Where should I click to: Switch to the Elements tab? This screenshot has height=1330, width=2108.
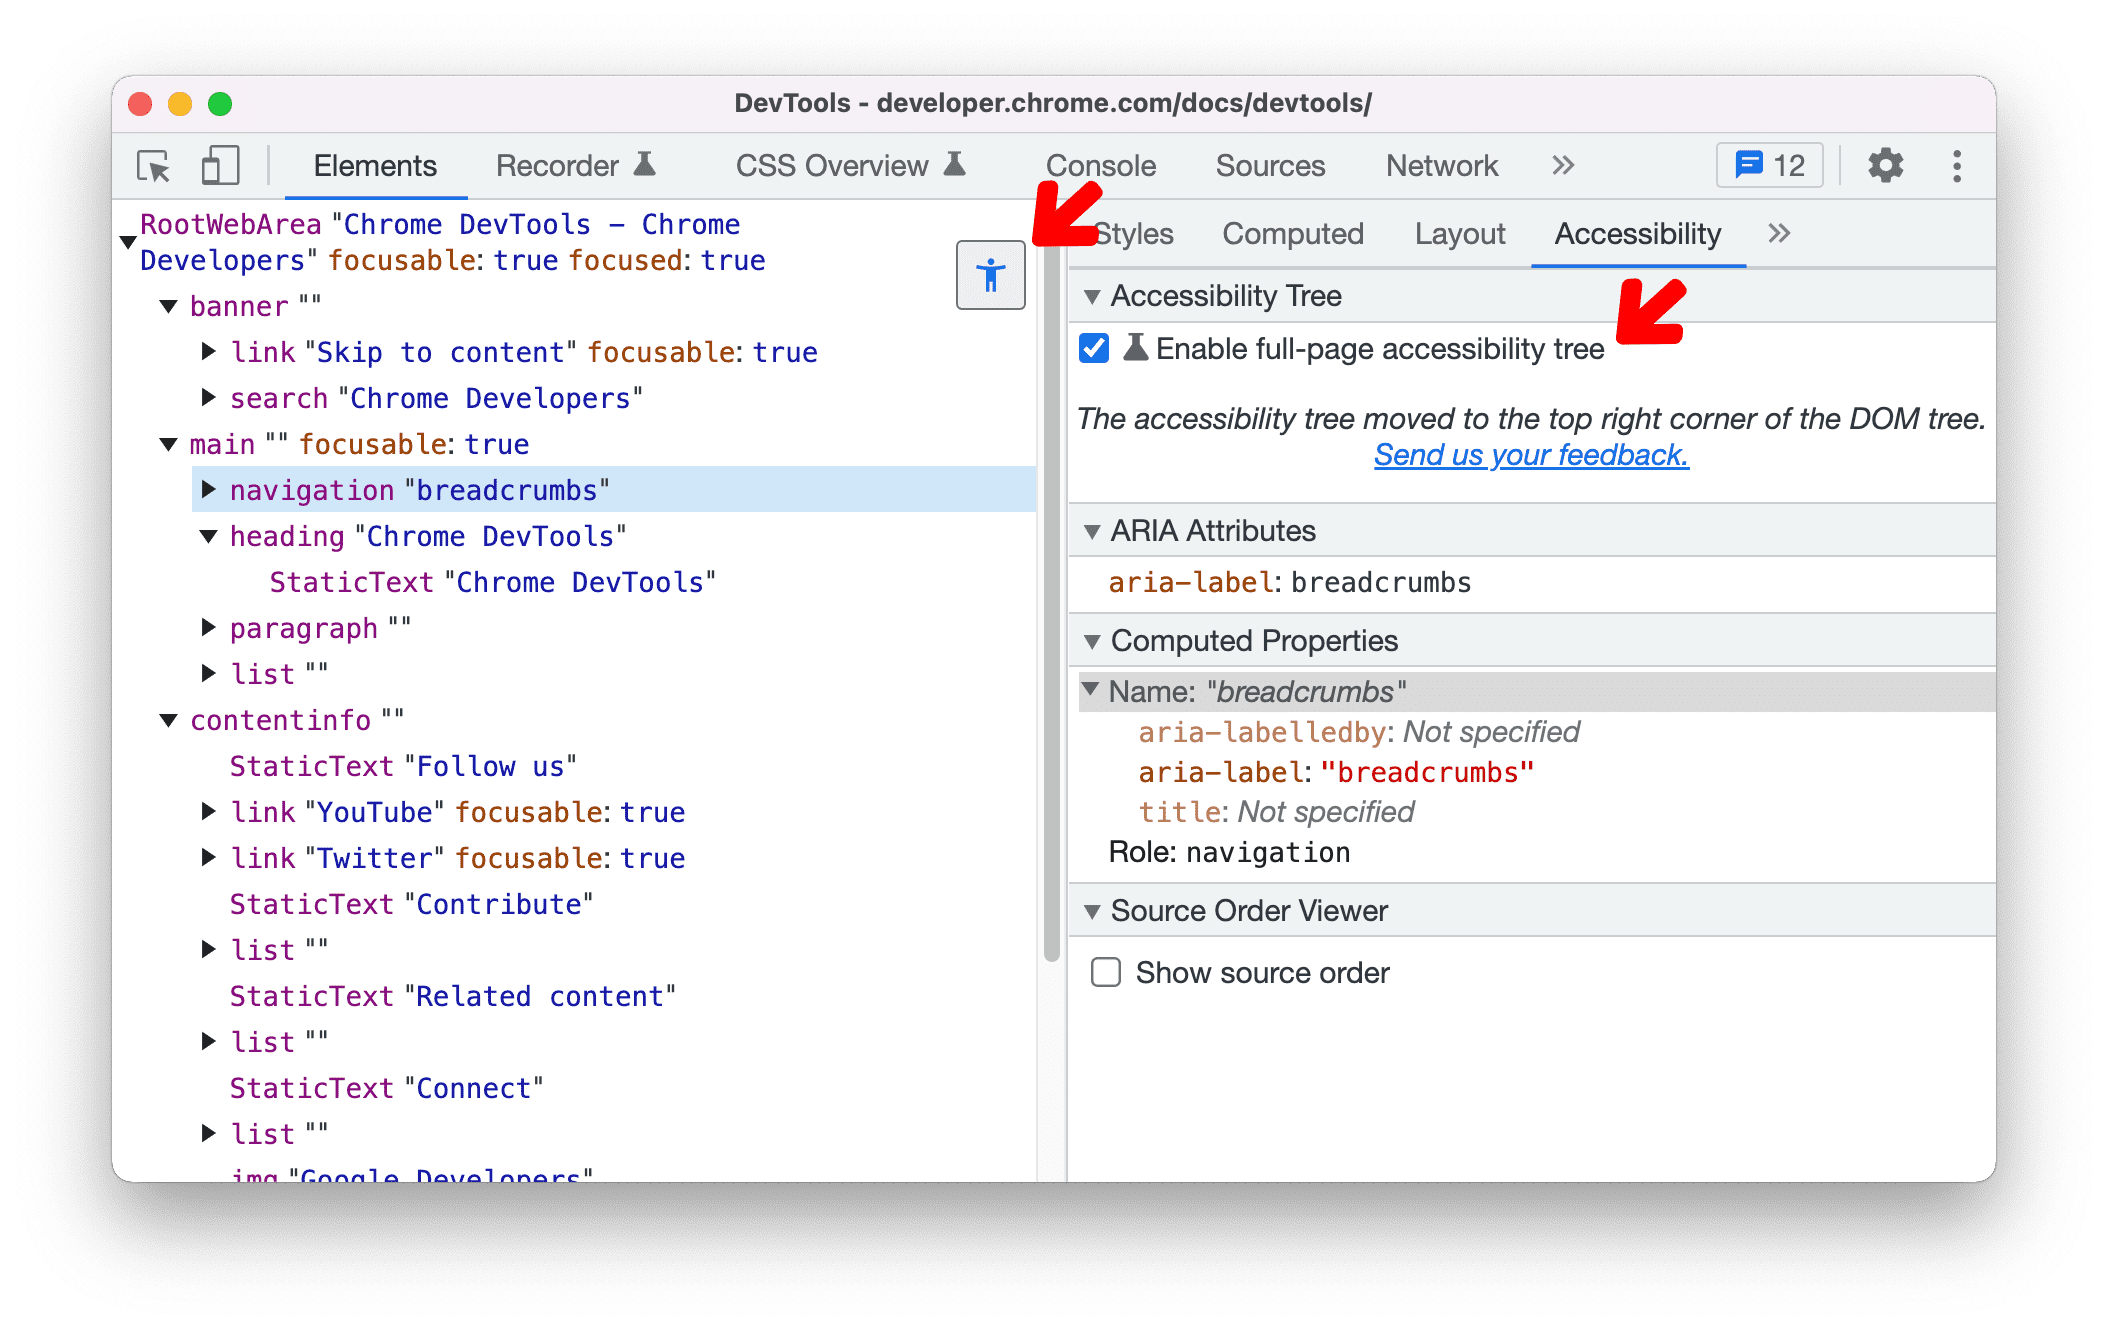point(372,165)
